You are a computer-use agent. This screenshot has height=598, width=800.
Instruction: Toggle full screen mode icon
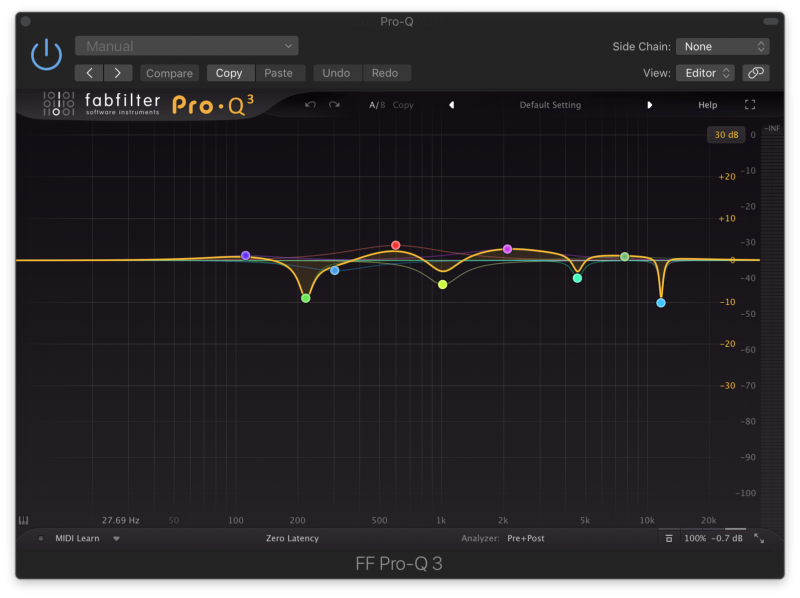749,105
